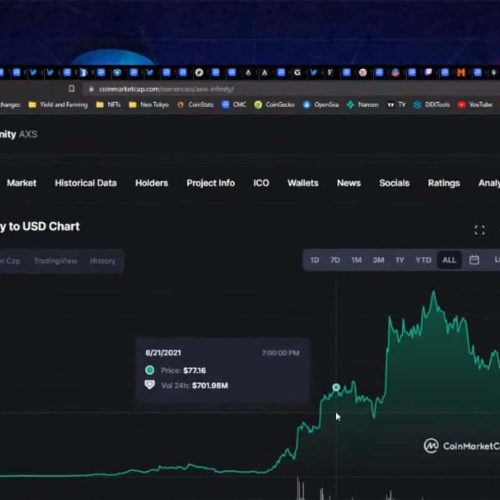500x500 pixels.
Task: Click the AXS ticker symbol label
Action: point(28,134)
